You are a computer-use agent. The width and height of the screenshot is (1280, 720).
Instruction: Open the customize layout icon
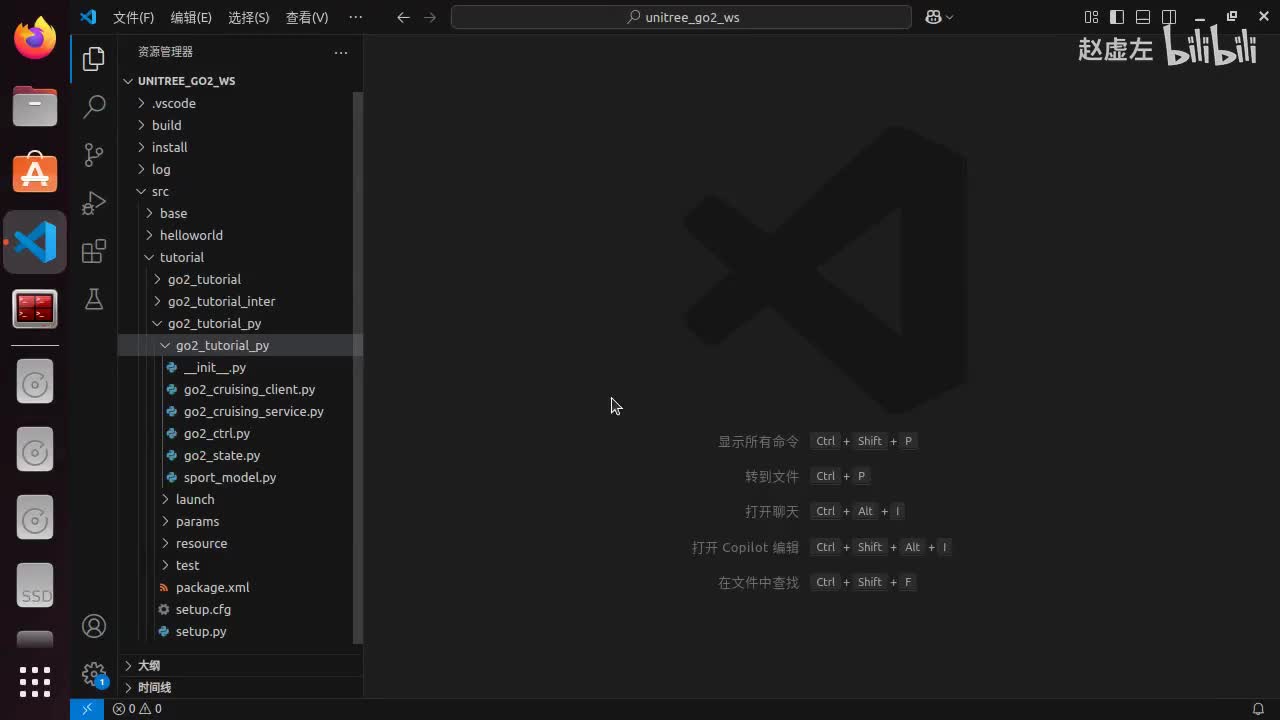coord(1091,17)
